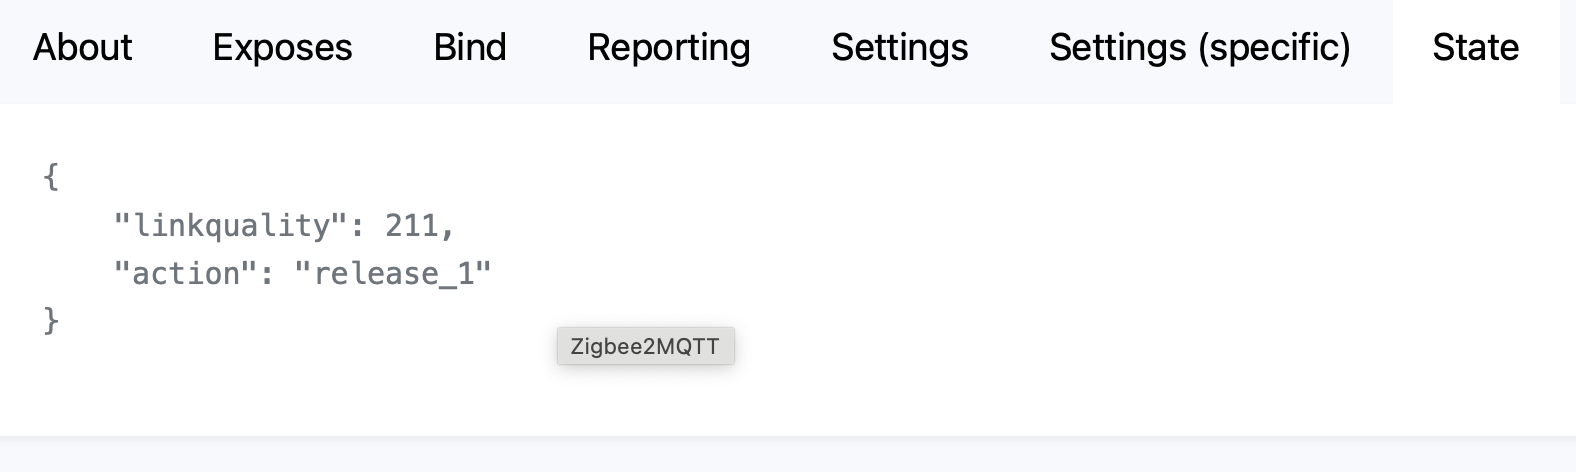Click the opening curly brace
Image resolution: width=1576 pixels, height=472 pixels.
[51, 177]
